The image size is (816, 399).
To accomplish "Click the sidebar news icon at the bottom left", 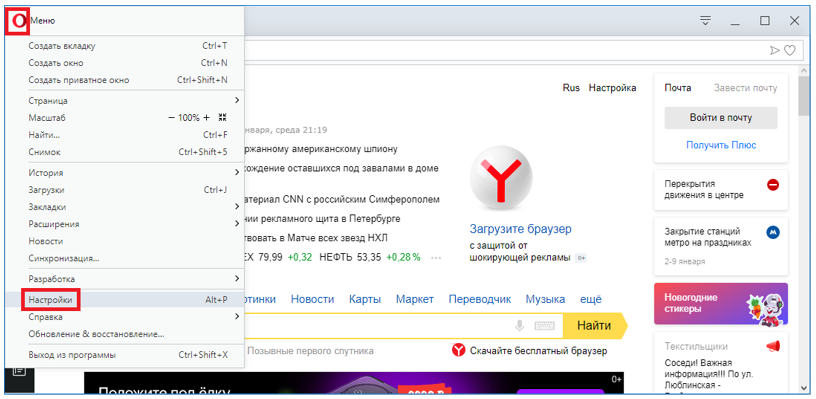I will click(19, 370).
